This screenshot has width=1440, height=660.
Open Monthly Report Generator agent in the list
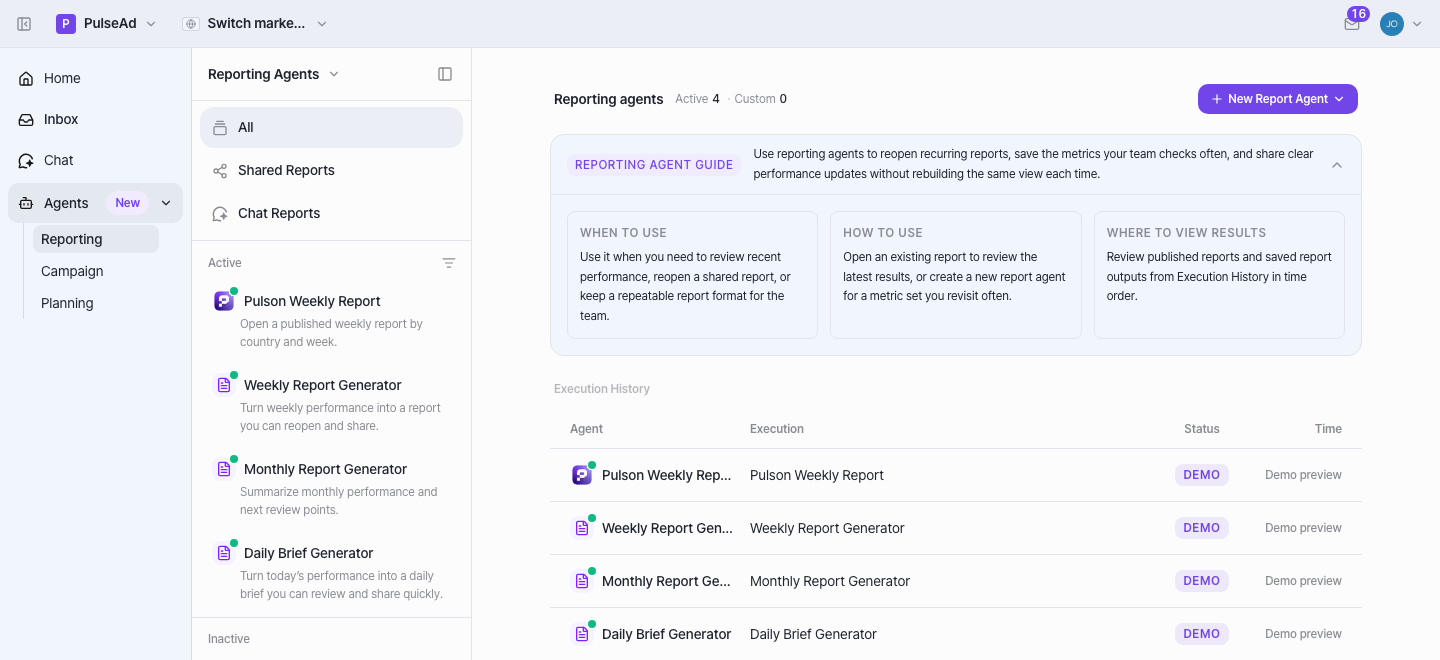(x=331, y=487)
